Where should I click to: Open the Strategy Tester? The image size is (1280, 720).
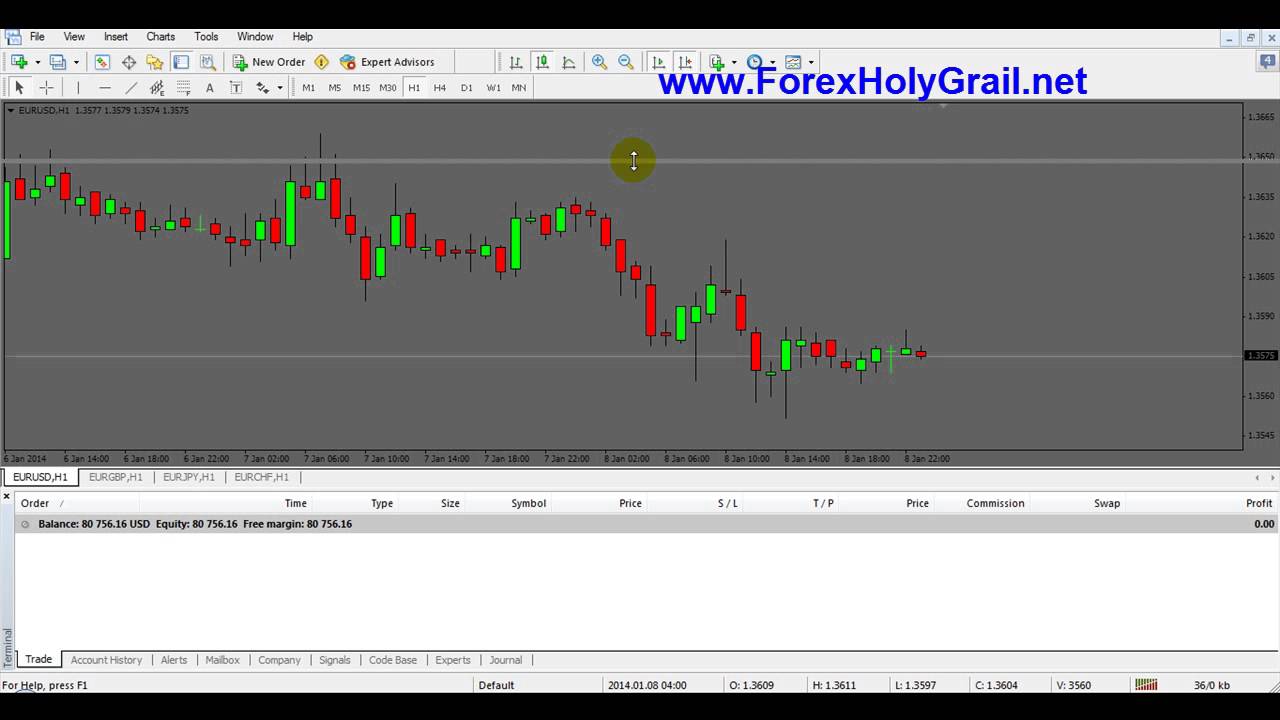tap(207, 62)
